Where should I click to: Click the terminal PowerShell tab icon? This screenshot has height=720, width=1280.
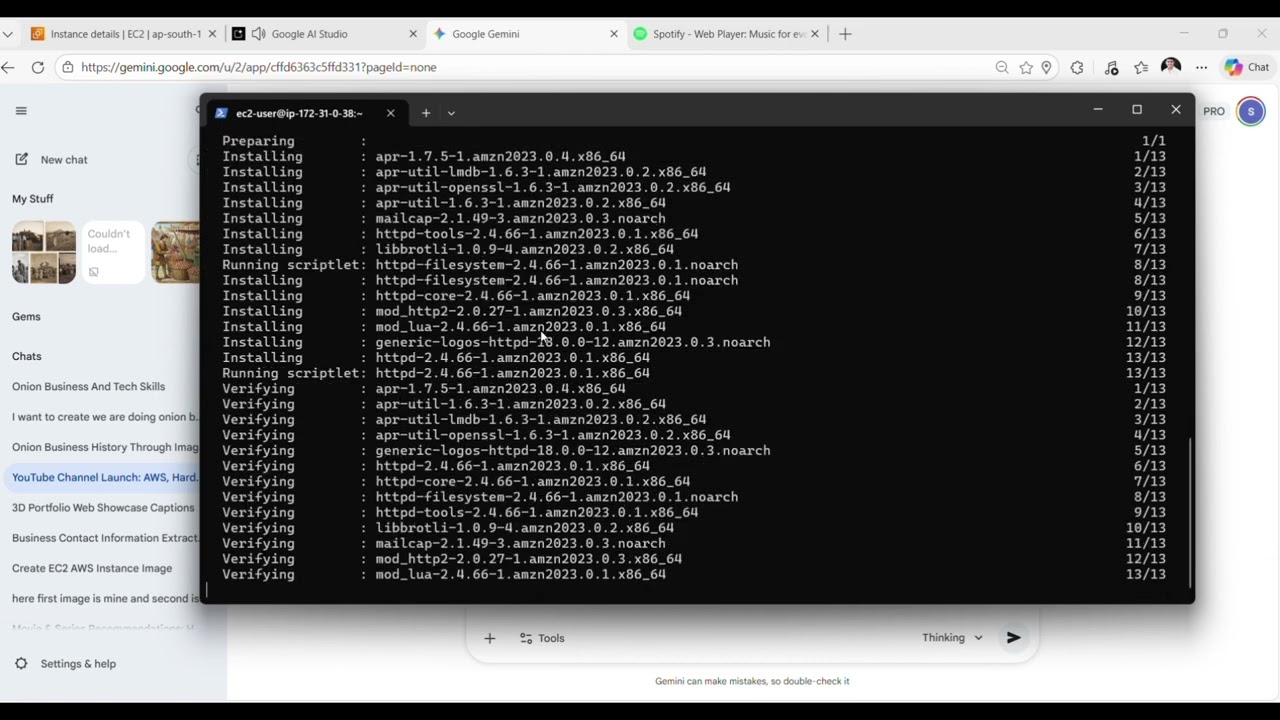click(222, 113)
